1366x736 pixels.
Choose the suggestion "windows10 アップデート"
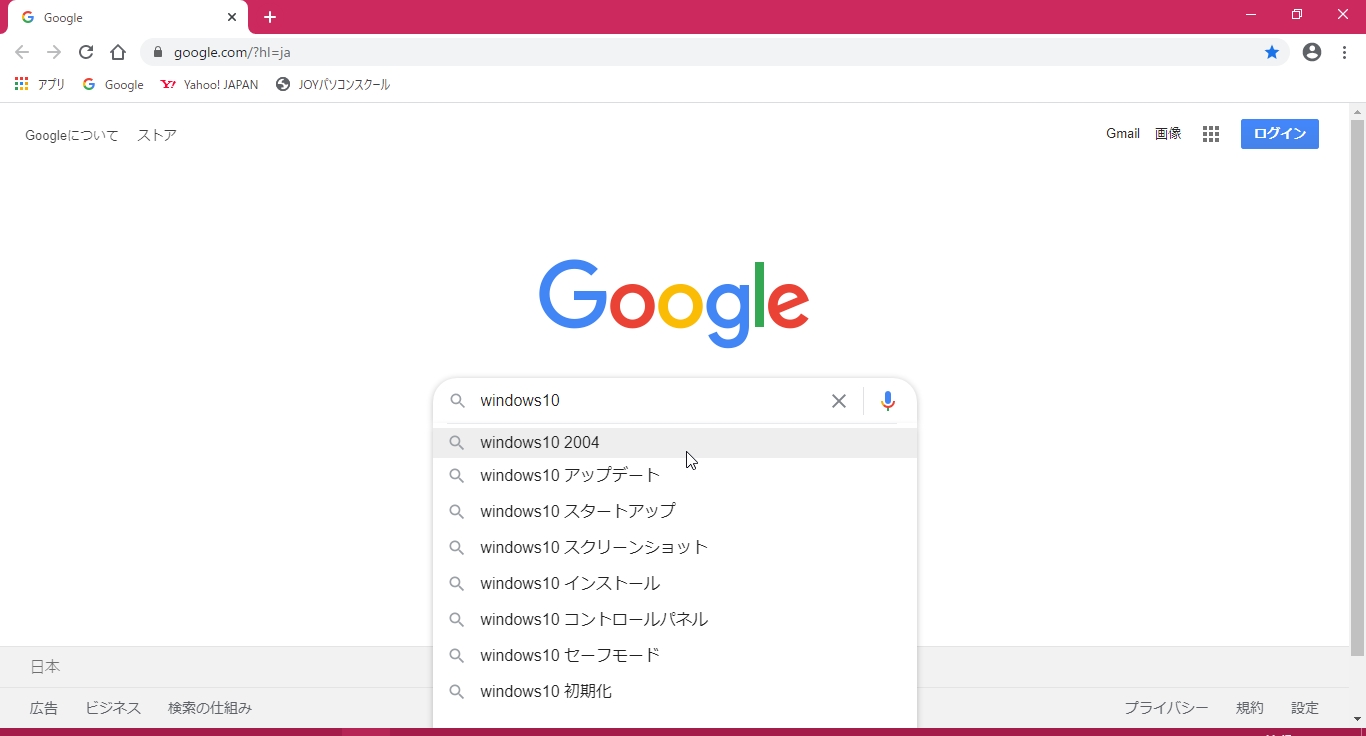[x=570, y=475]
